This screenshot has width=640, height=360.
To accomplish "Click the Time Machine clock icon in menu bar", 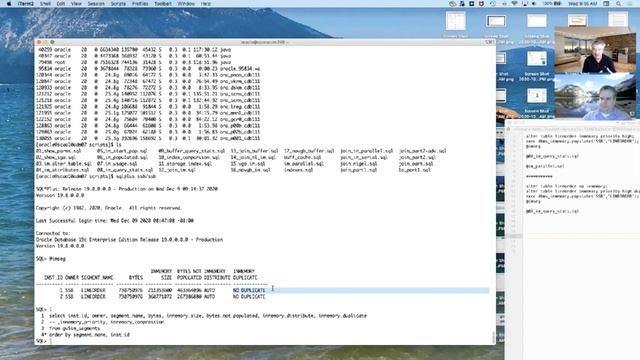I will tap(493, 4).
